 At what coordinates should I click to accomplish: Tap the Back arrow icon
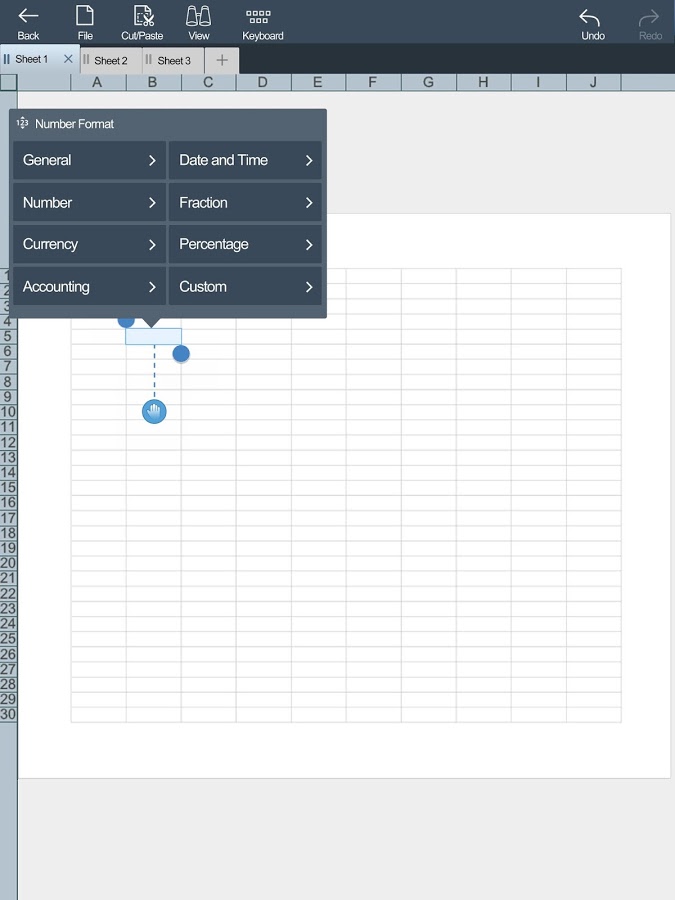[x=28, y=16]
